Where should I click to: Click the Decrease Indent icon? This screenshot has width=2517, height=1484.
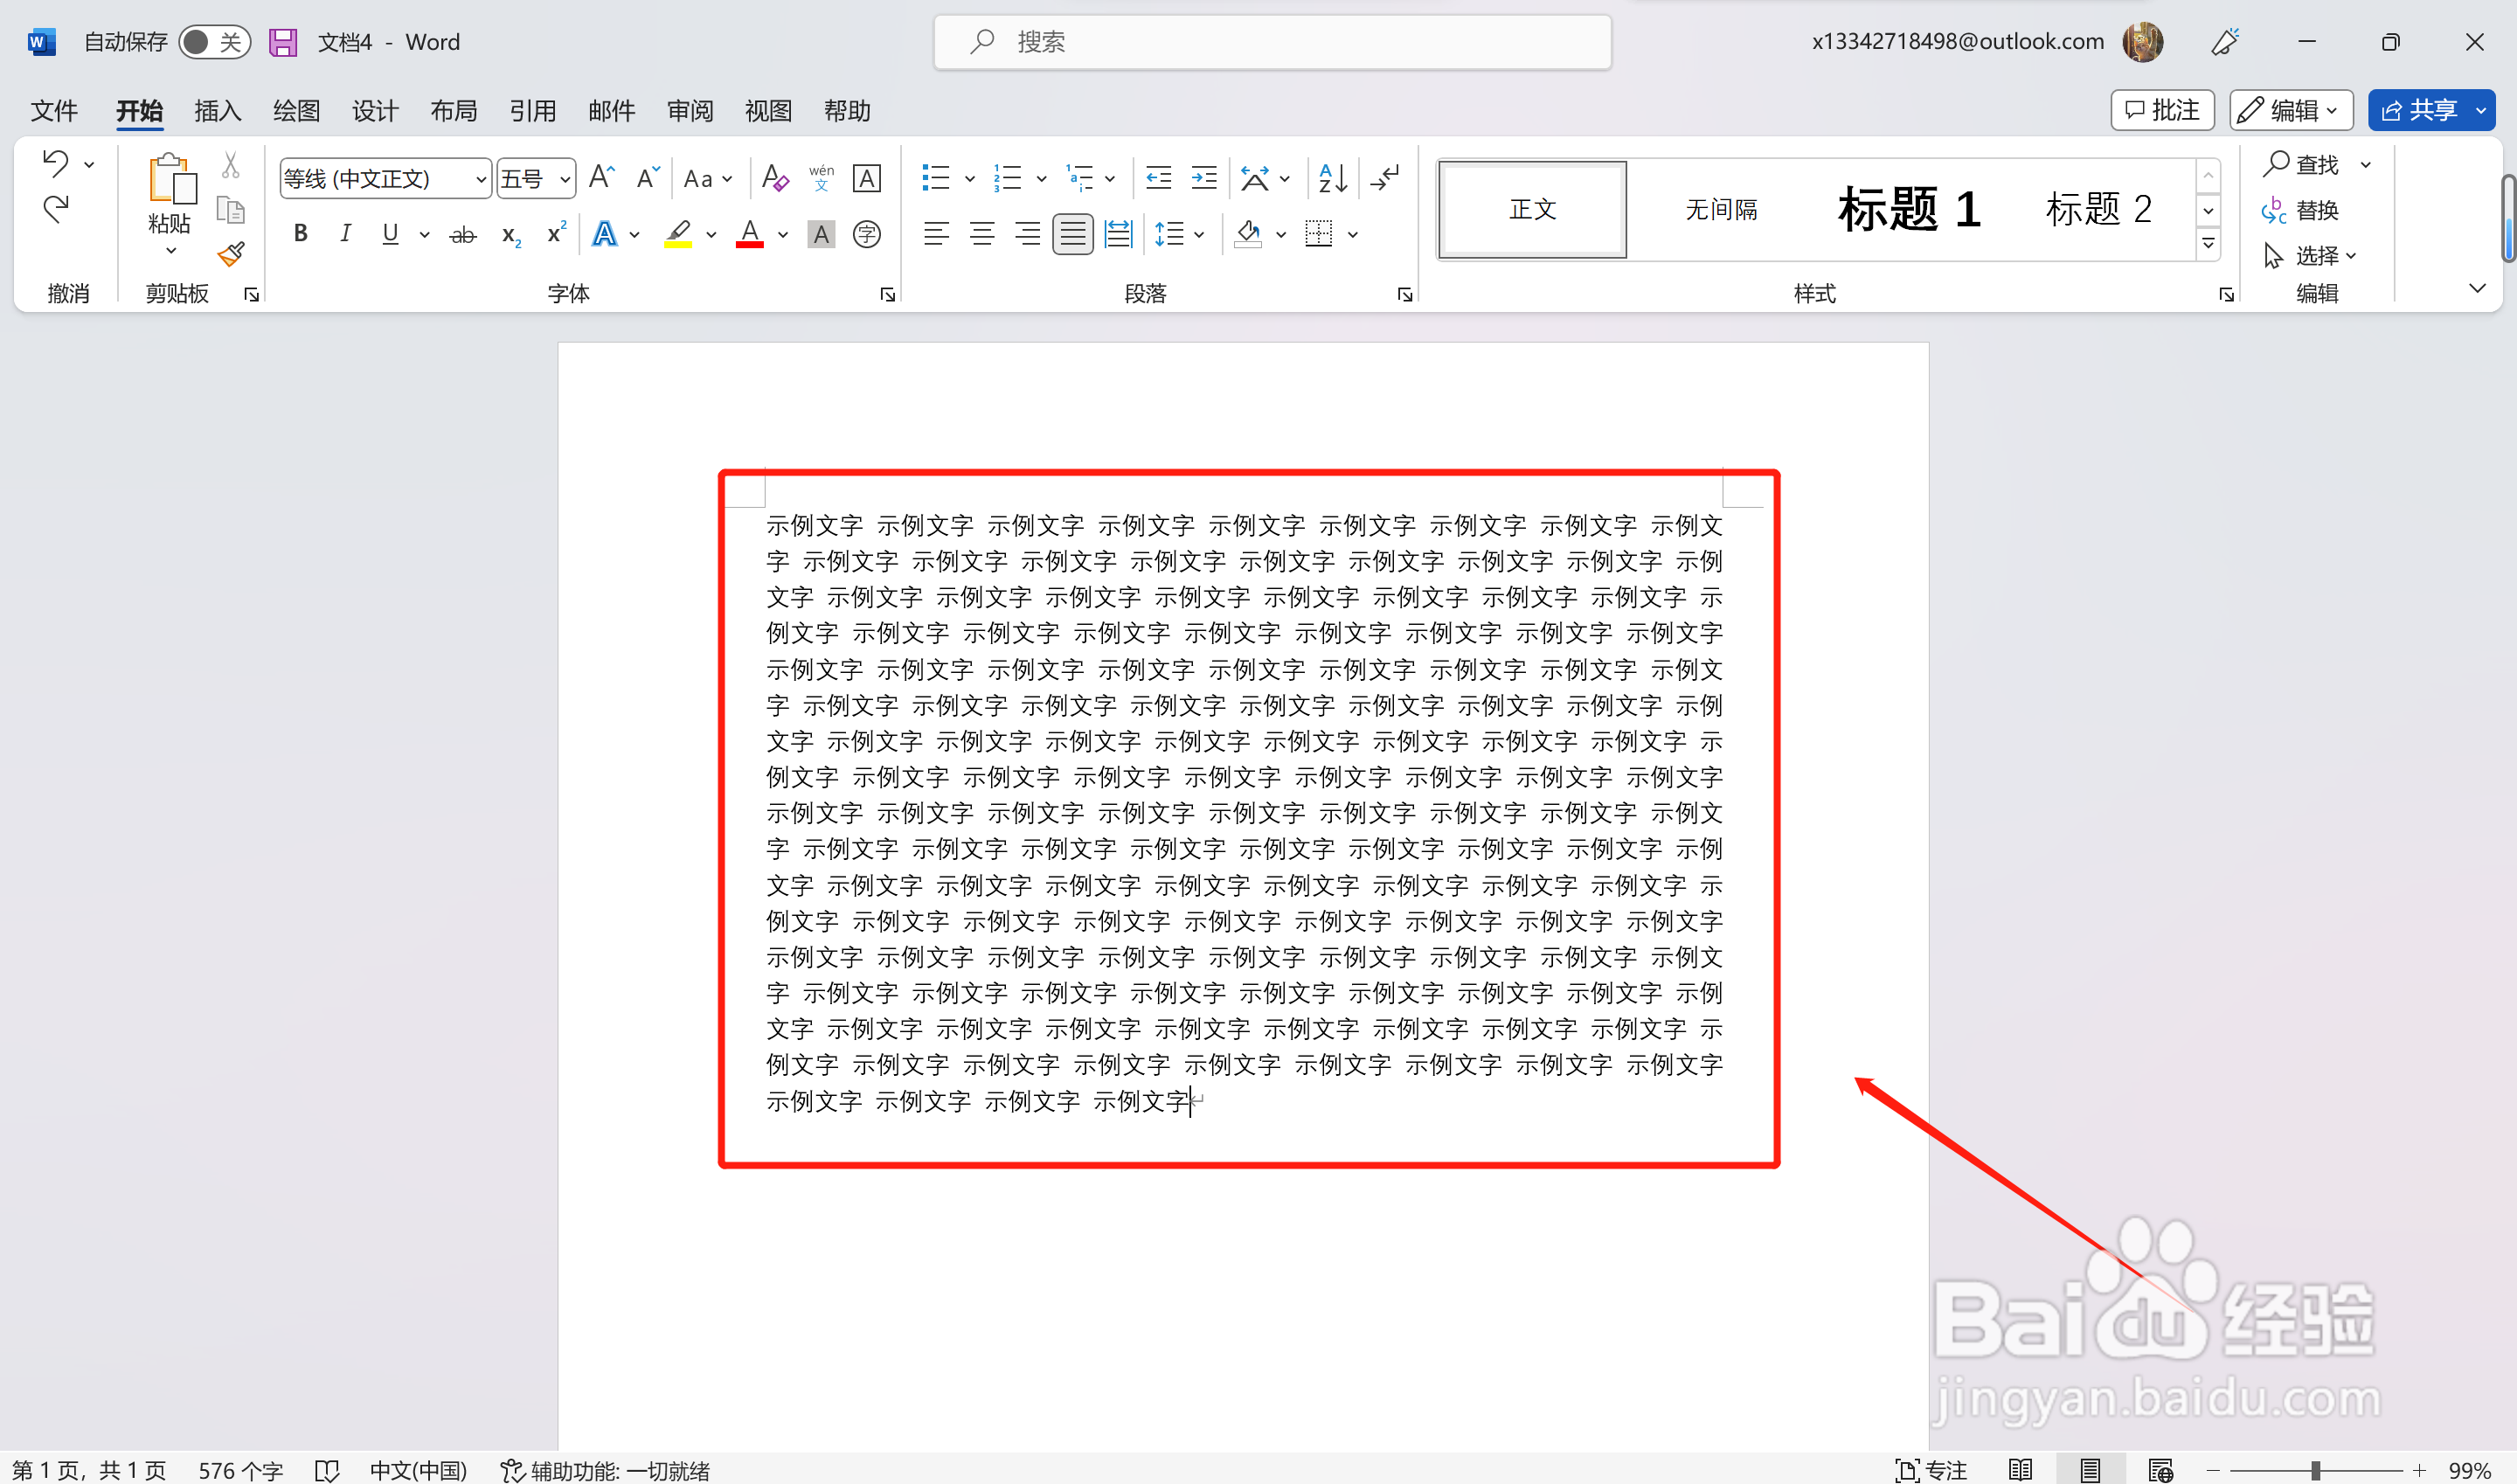point(1158,178)
